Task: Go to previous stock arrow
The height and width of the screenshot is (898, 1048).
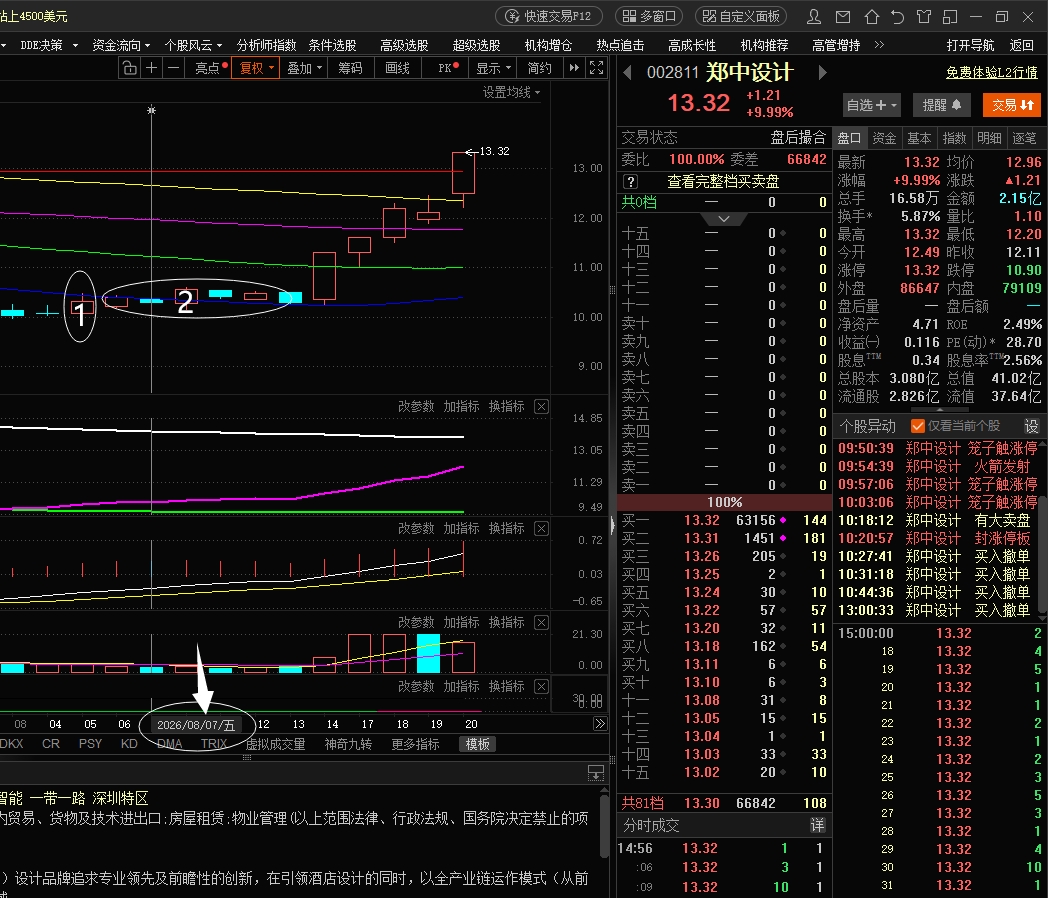Action: [627, 72]
